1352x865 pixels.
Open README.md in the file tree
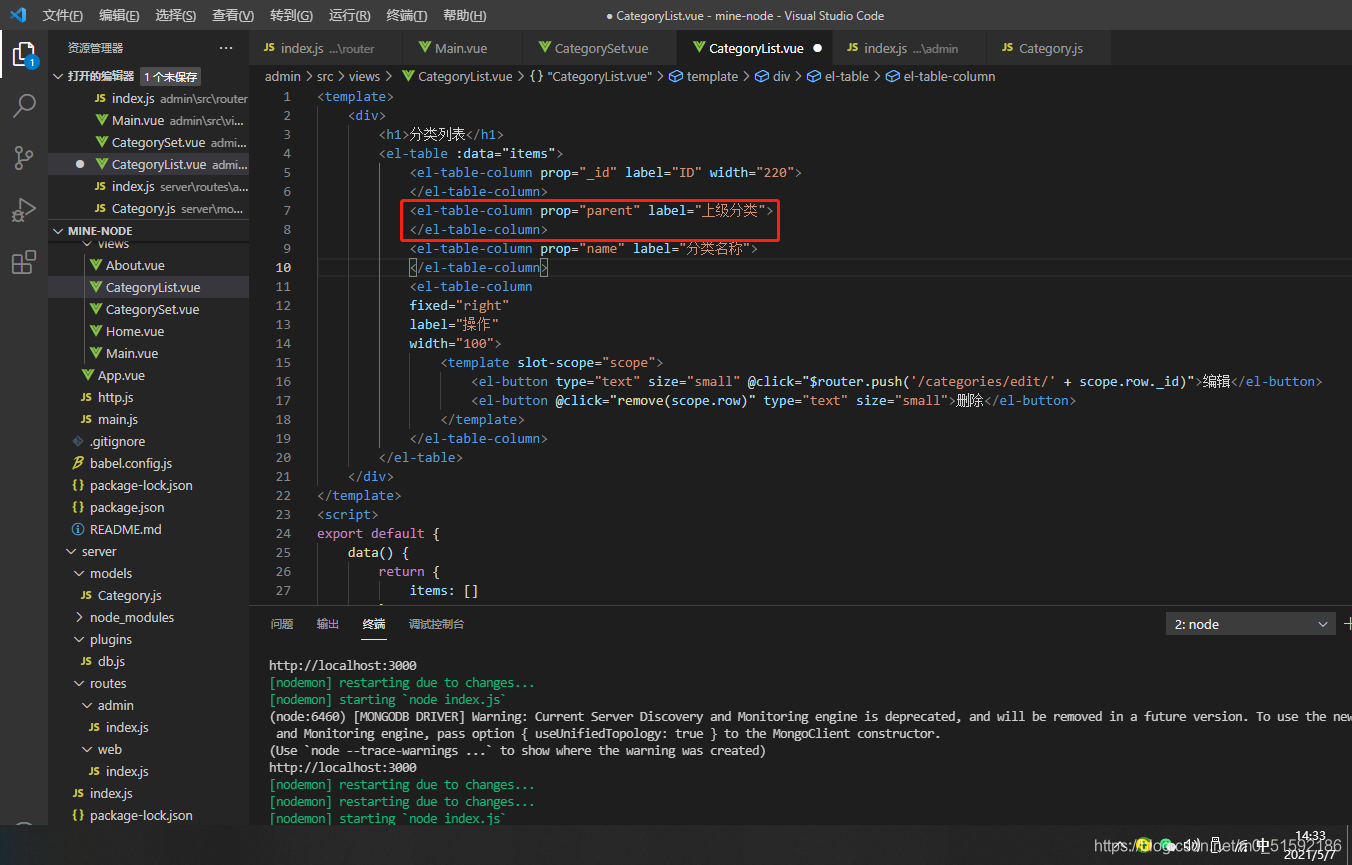pyautogui.click(x=125, y=529)
